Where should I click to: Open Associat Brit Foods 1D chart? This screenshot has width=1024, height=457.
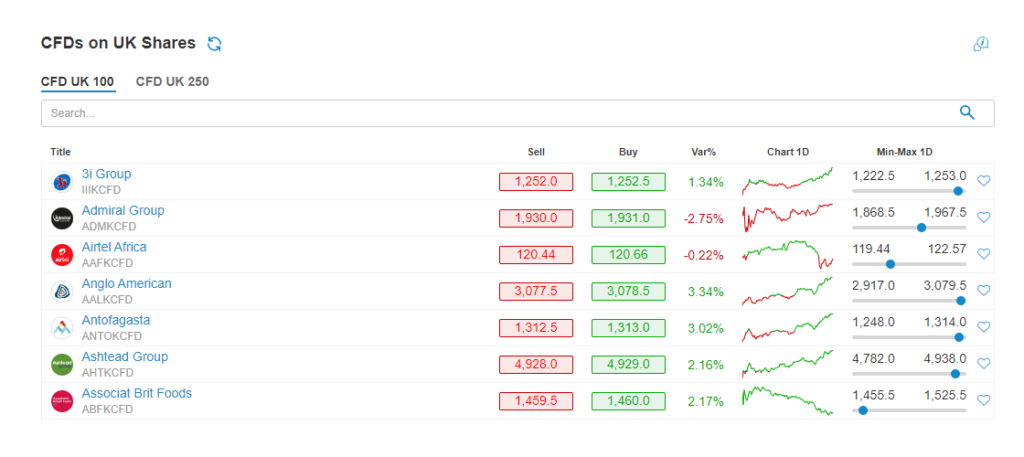click(x=788, y=401)
